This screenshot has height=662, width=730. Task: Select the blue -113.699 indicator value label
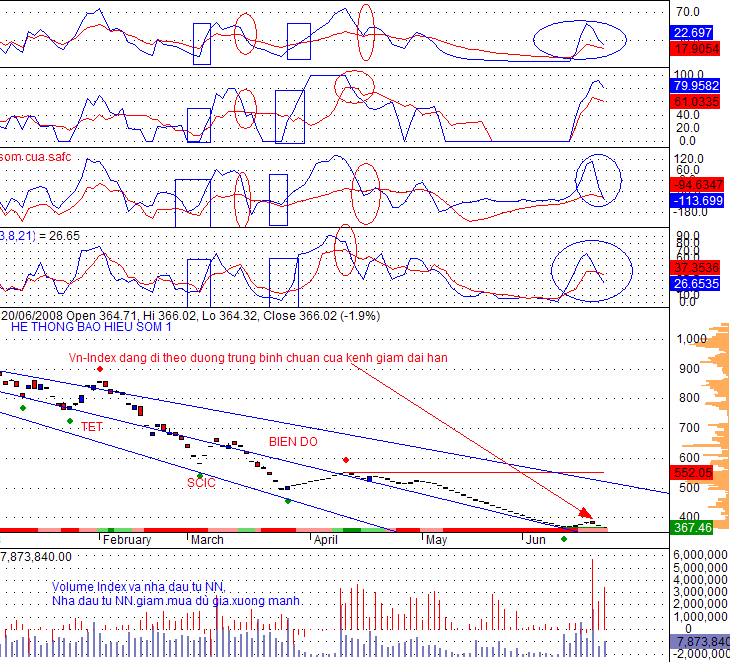click(696, 199)
